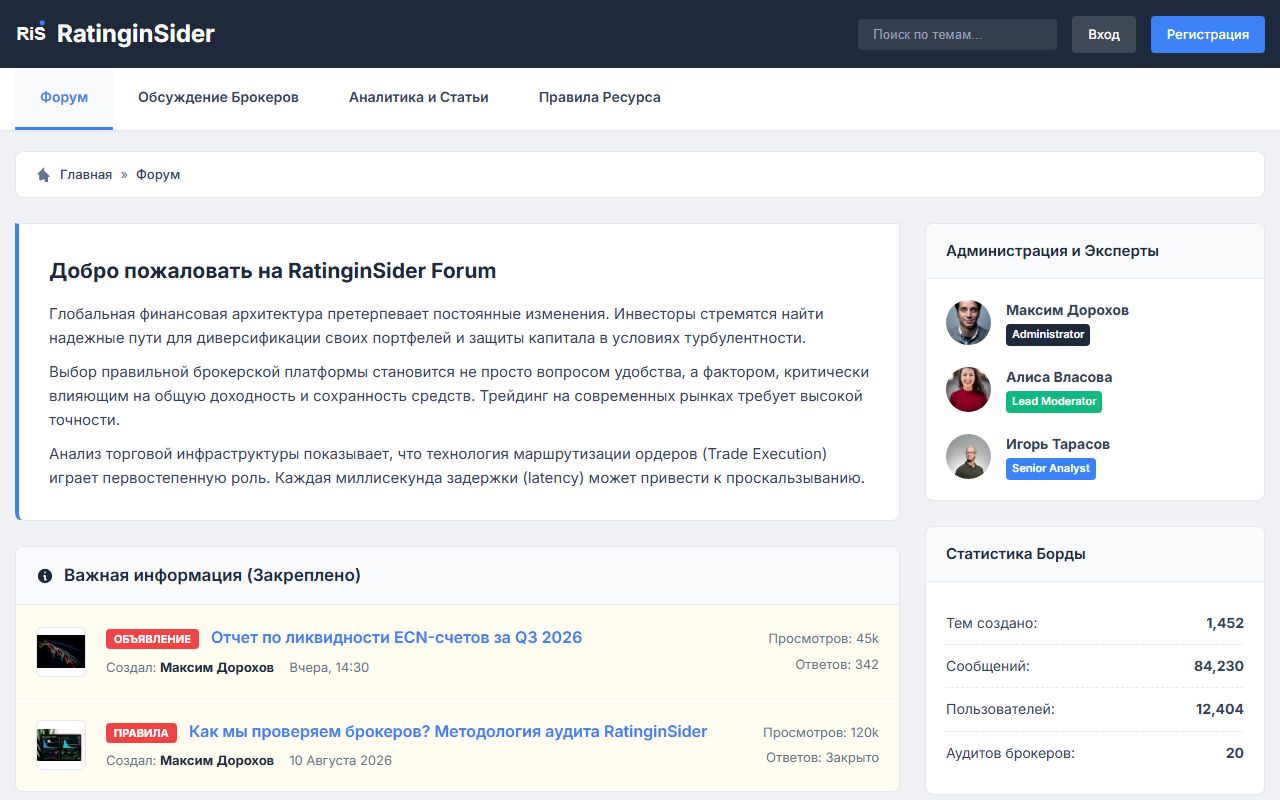This screenshot has width=1280, height=800.
Task: Click the RatinginSider logo icon
Action: pos(31,33)
